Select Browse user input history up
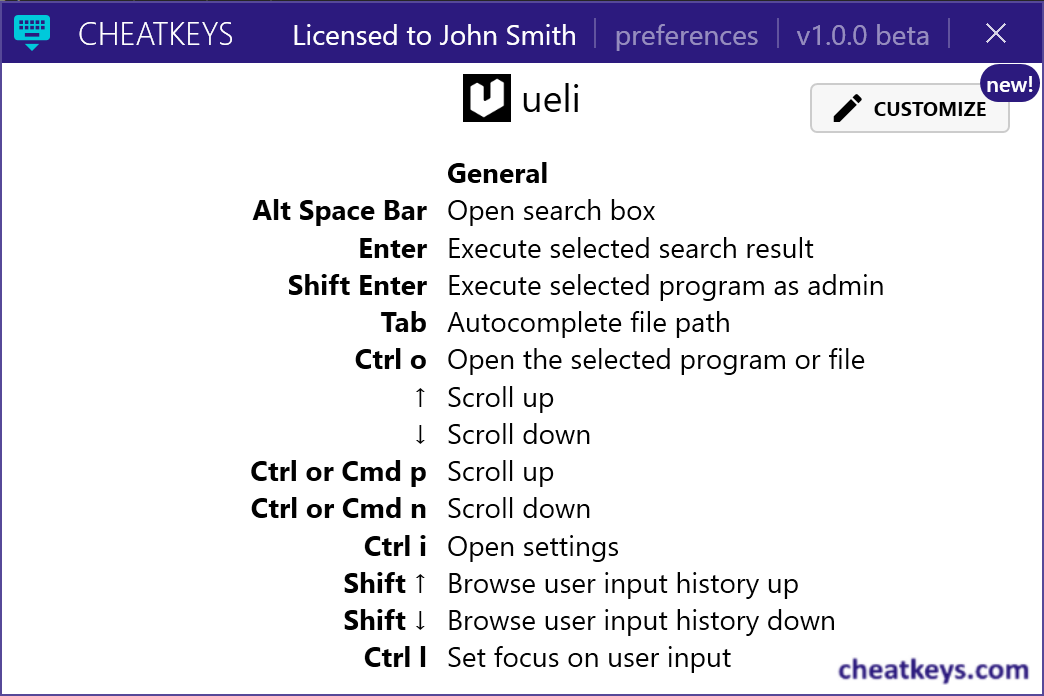Viewport: 1044px width, 696px height. click(x=622, y=584)
